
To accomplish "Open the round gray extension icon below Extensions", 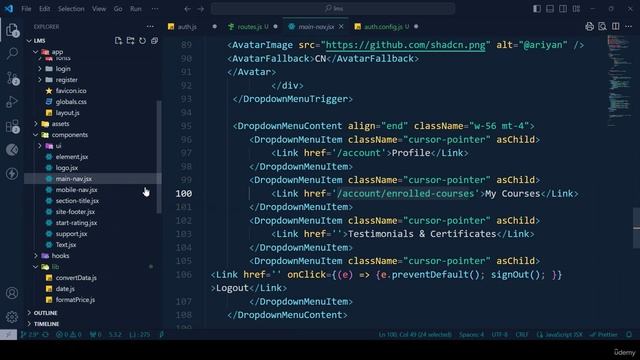I will [x=12, y=150].
